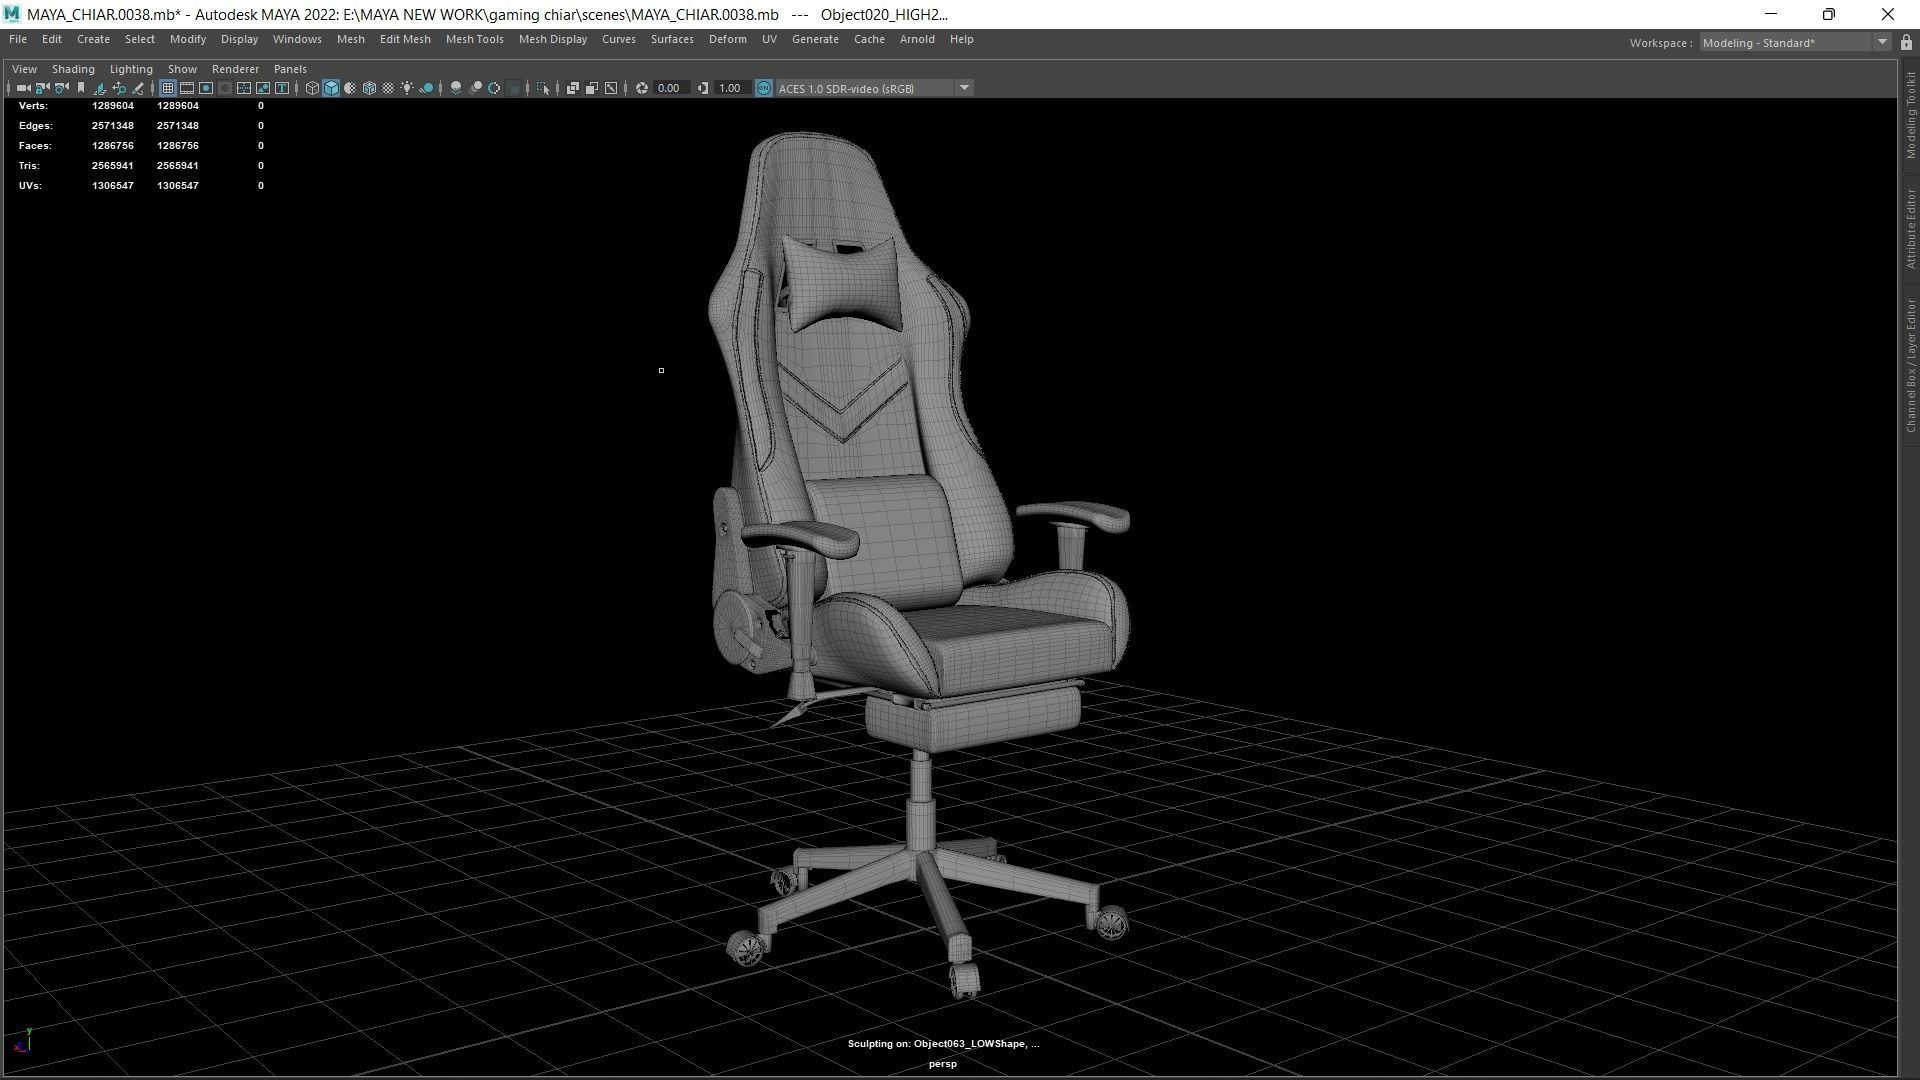Image resolution: width=1920 pixels, height=1080 pixels.
Task: Open the Attribute Editor side tab
Action: (1910, 228)
